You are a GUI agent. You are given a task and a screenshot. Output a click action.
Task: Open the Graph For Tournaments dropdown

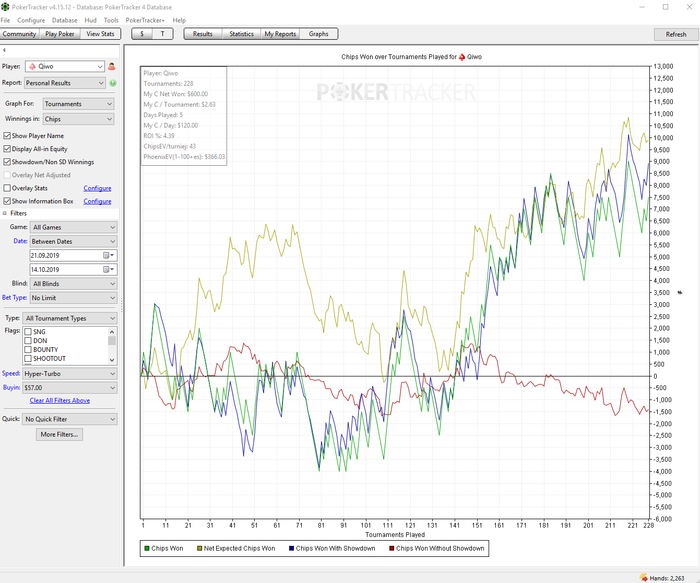(x=77, y=104)
